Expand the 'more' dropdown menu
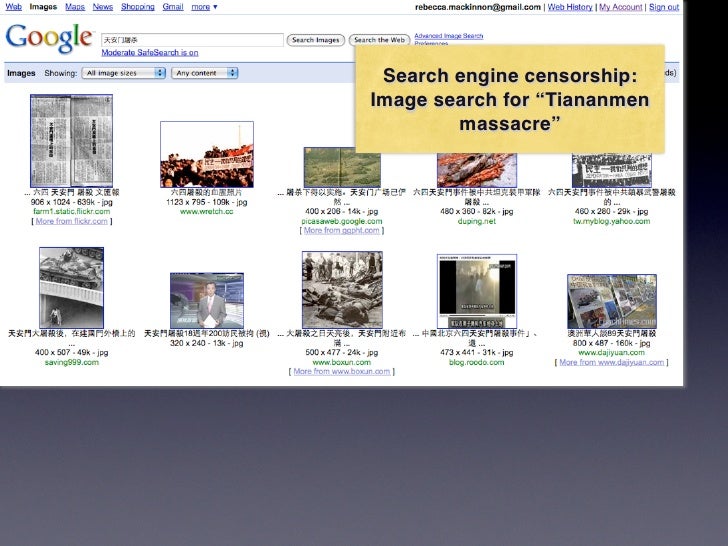Screen dimensions: 728x546 click(204, 7)
